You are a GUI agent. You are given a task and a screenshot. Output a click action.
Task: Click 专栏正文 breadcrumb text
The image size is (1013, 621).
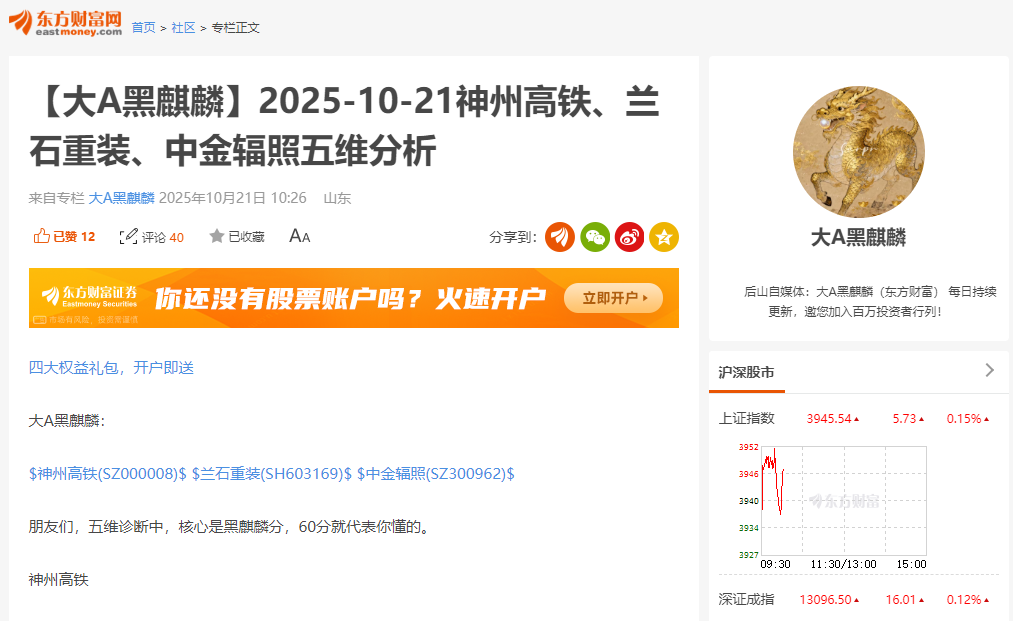click(x=236, y=28)
